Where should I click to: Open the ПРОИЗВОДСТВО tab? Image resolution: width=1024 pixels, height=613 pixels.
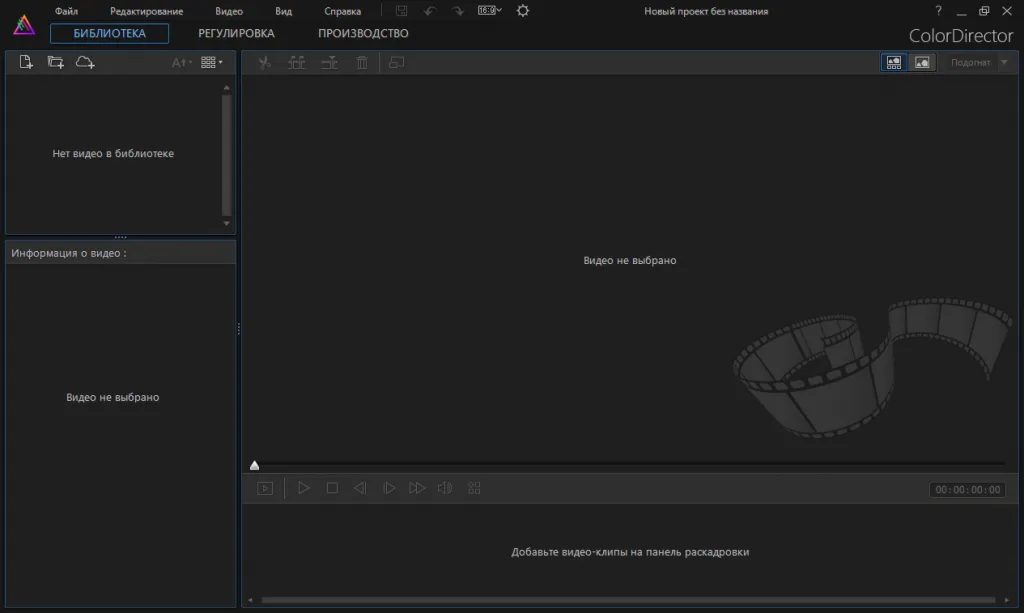[363, 33]
